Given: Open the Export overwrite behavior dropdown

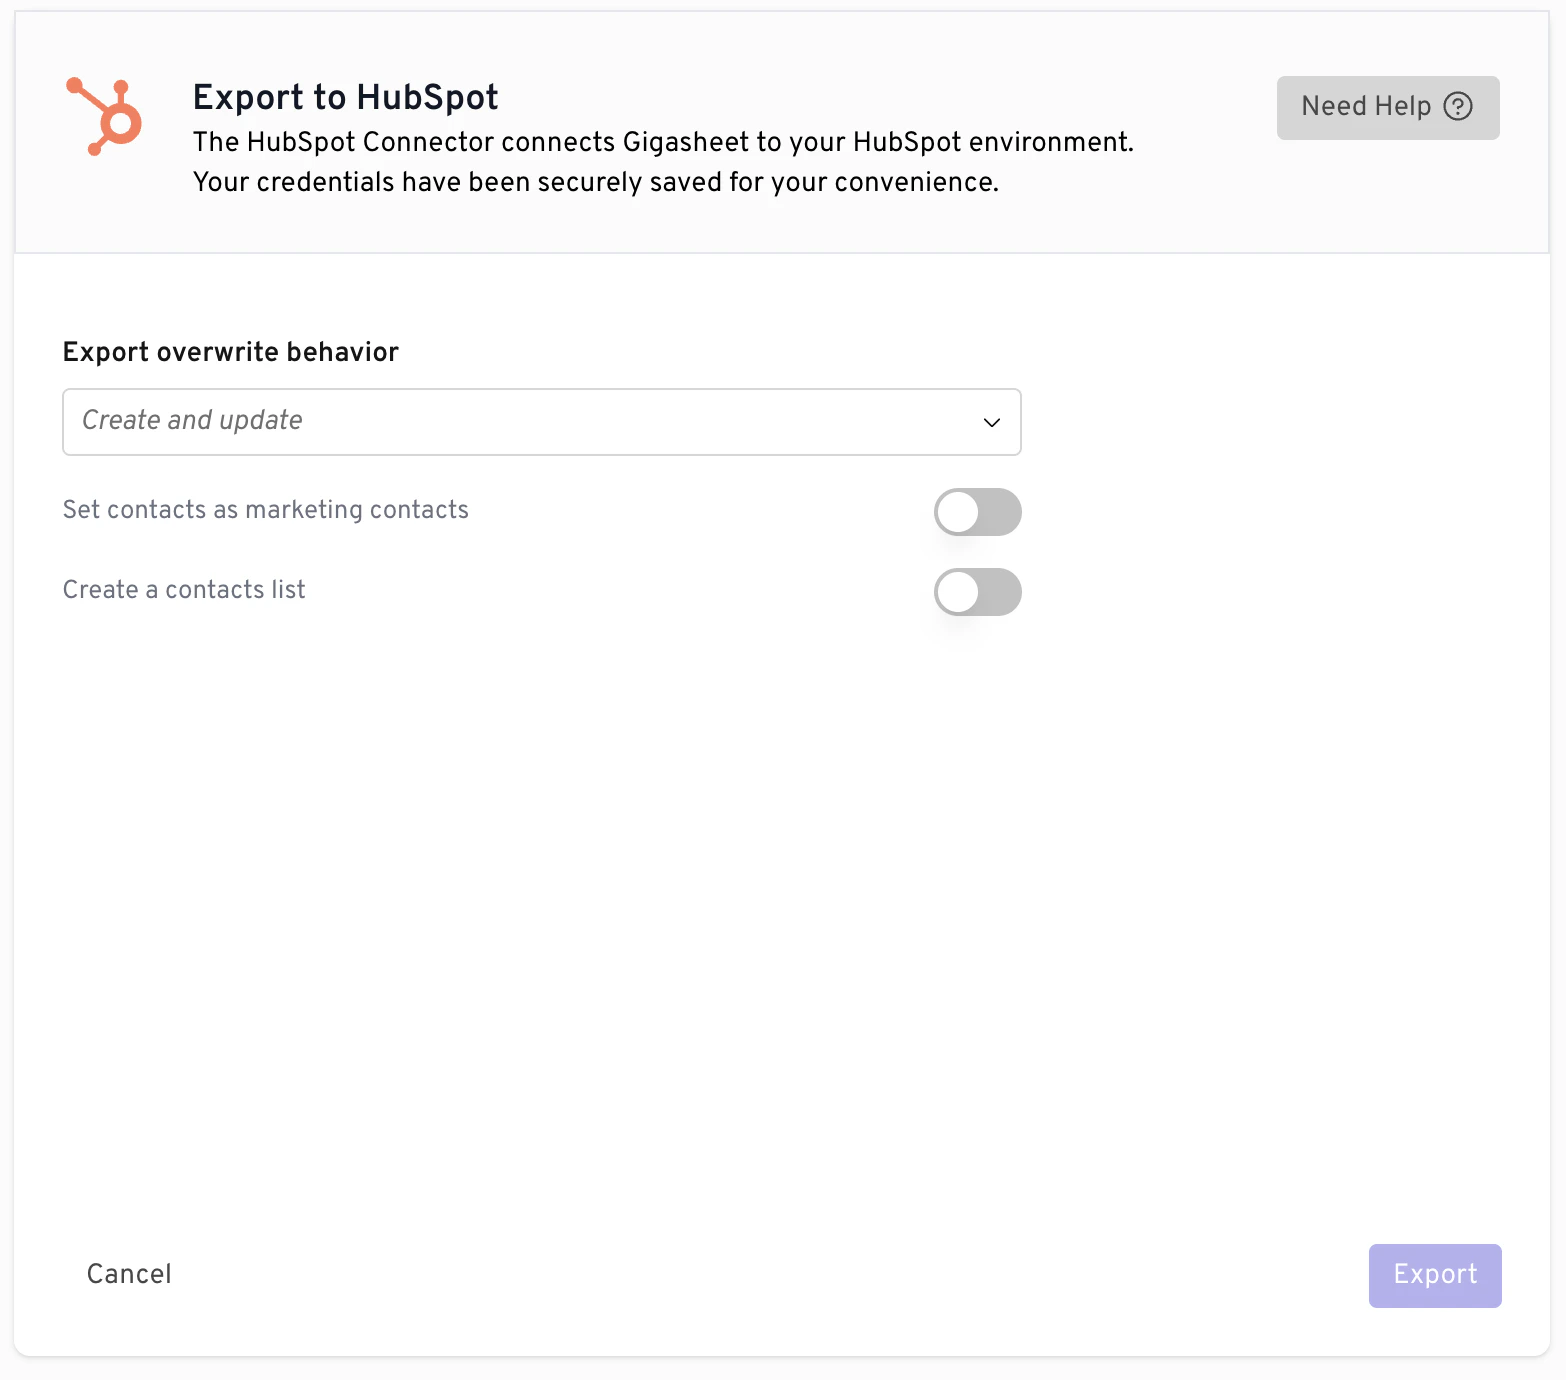Looking at the screenshot, I should (x=541, y=421).
